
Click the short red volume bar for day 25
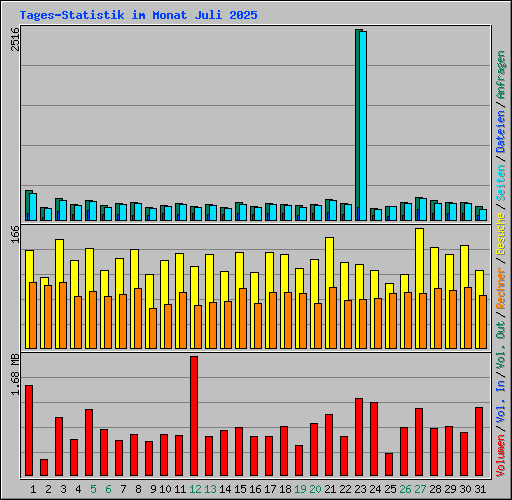pos(389,464)
